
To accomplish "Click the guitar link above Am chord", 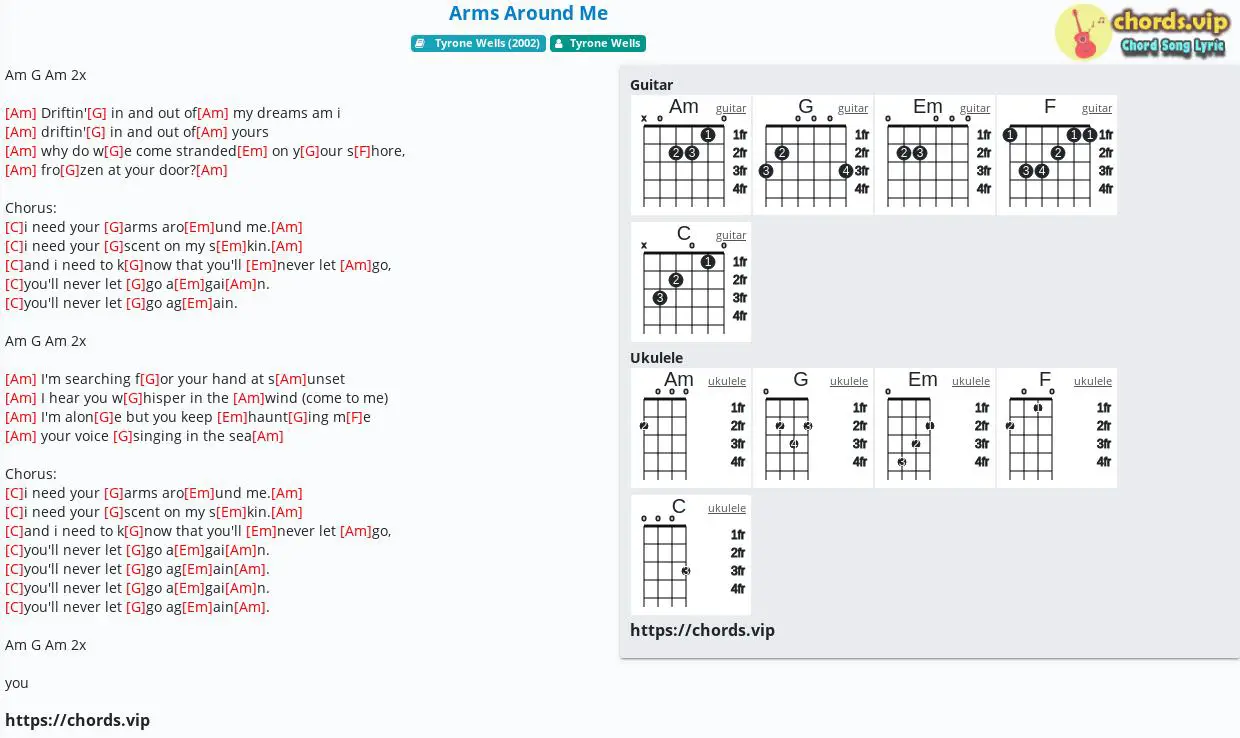I will click(x=731, y=108).
